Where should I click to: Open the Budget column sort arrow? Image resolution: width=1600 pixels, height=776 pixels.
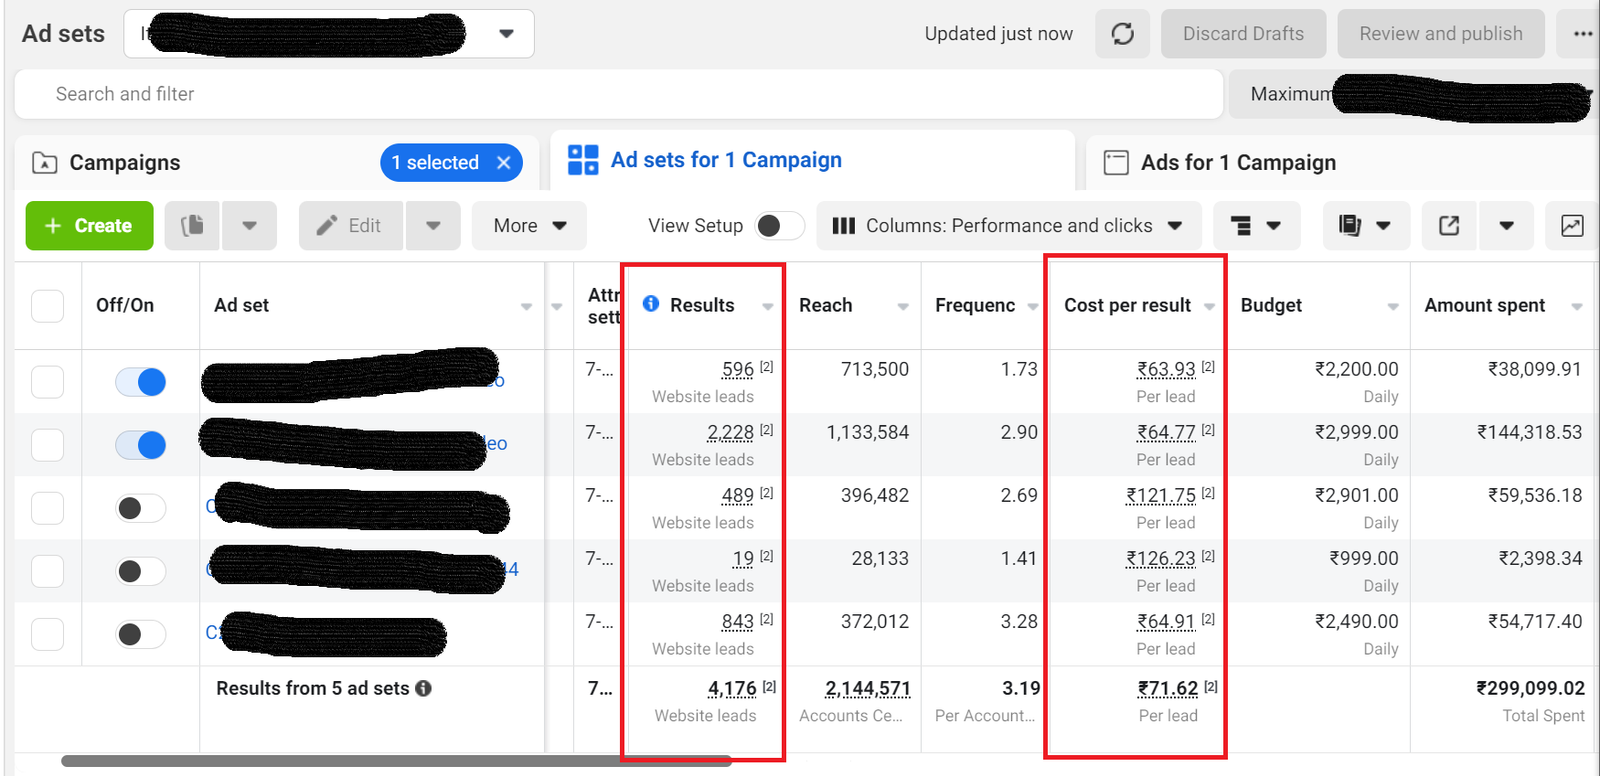click(x=1393, y=307)
